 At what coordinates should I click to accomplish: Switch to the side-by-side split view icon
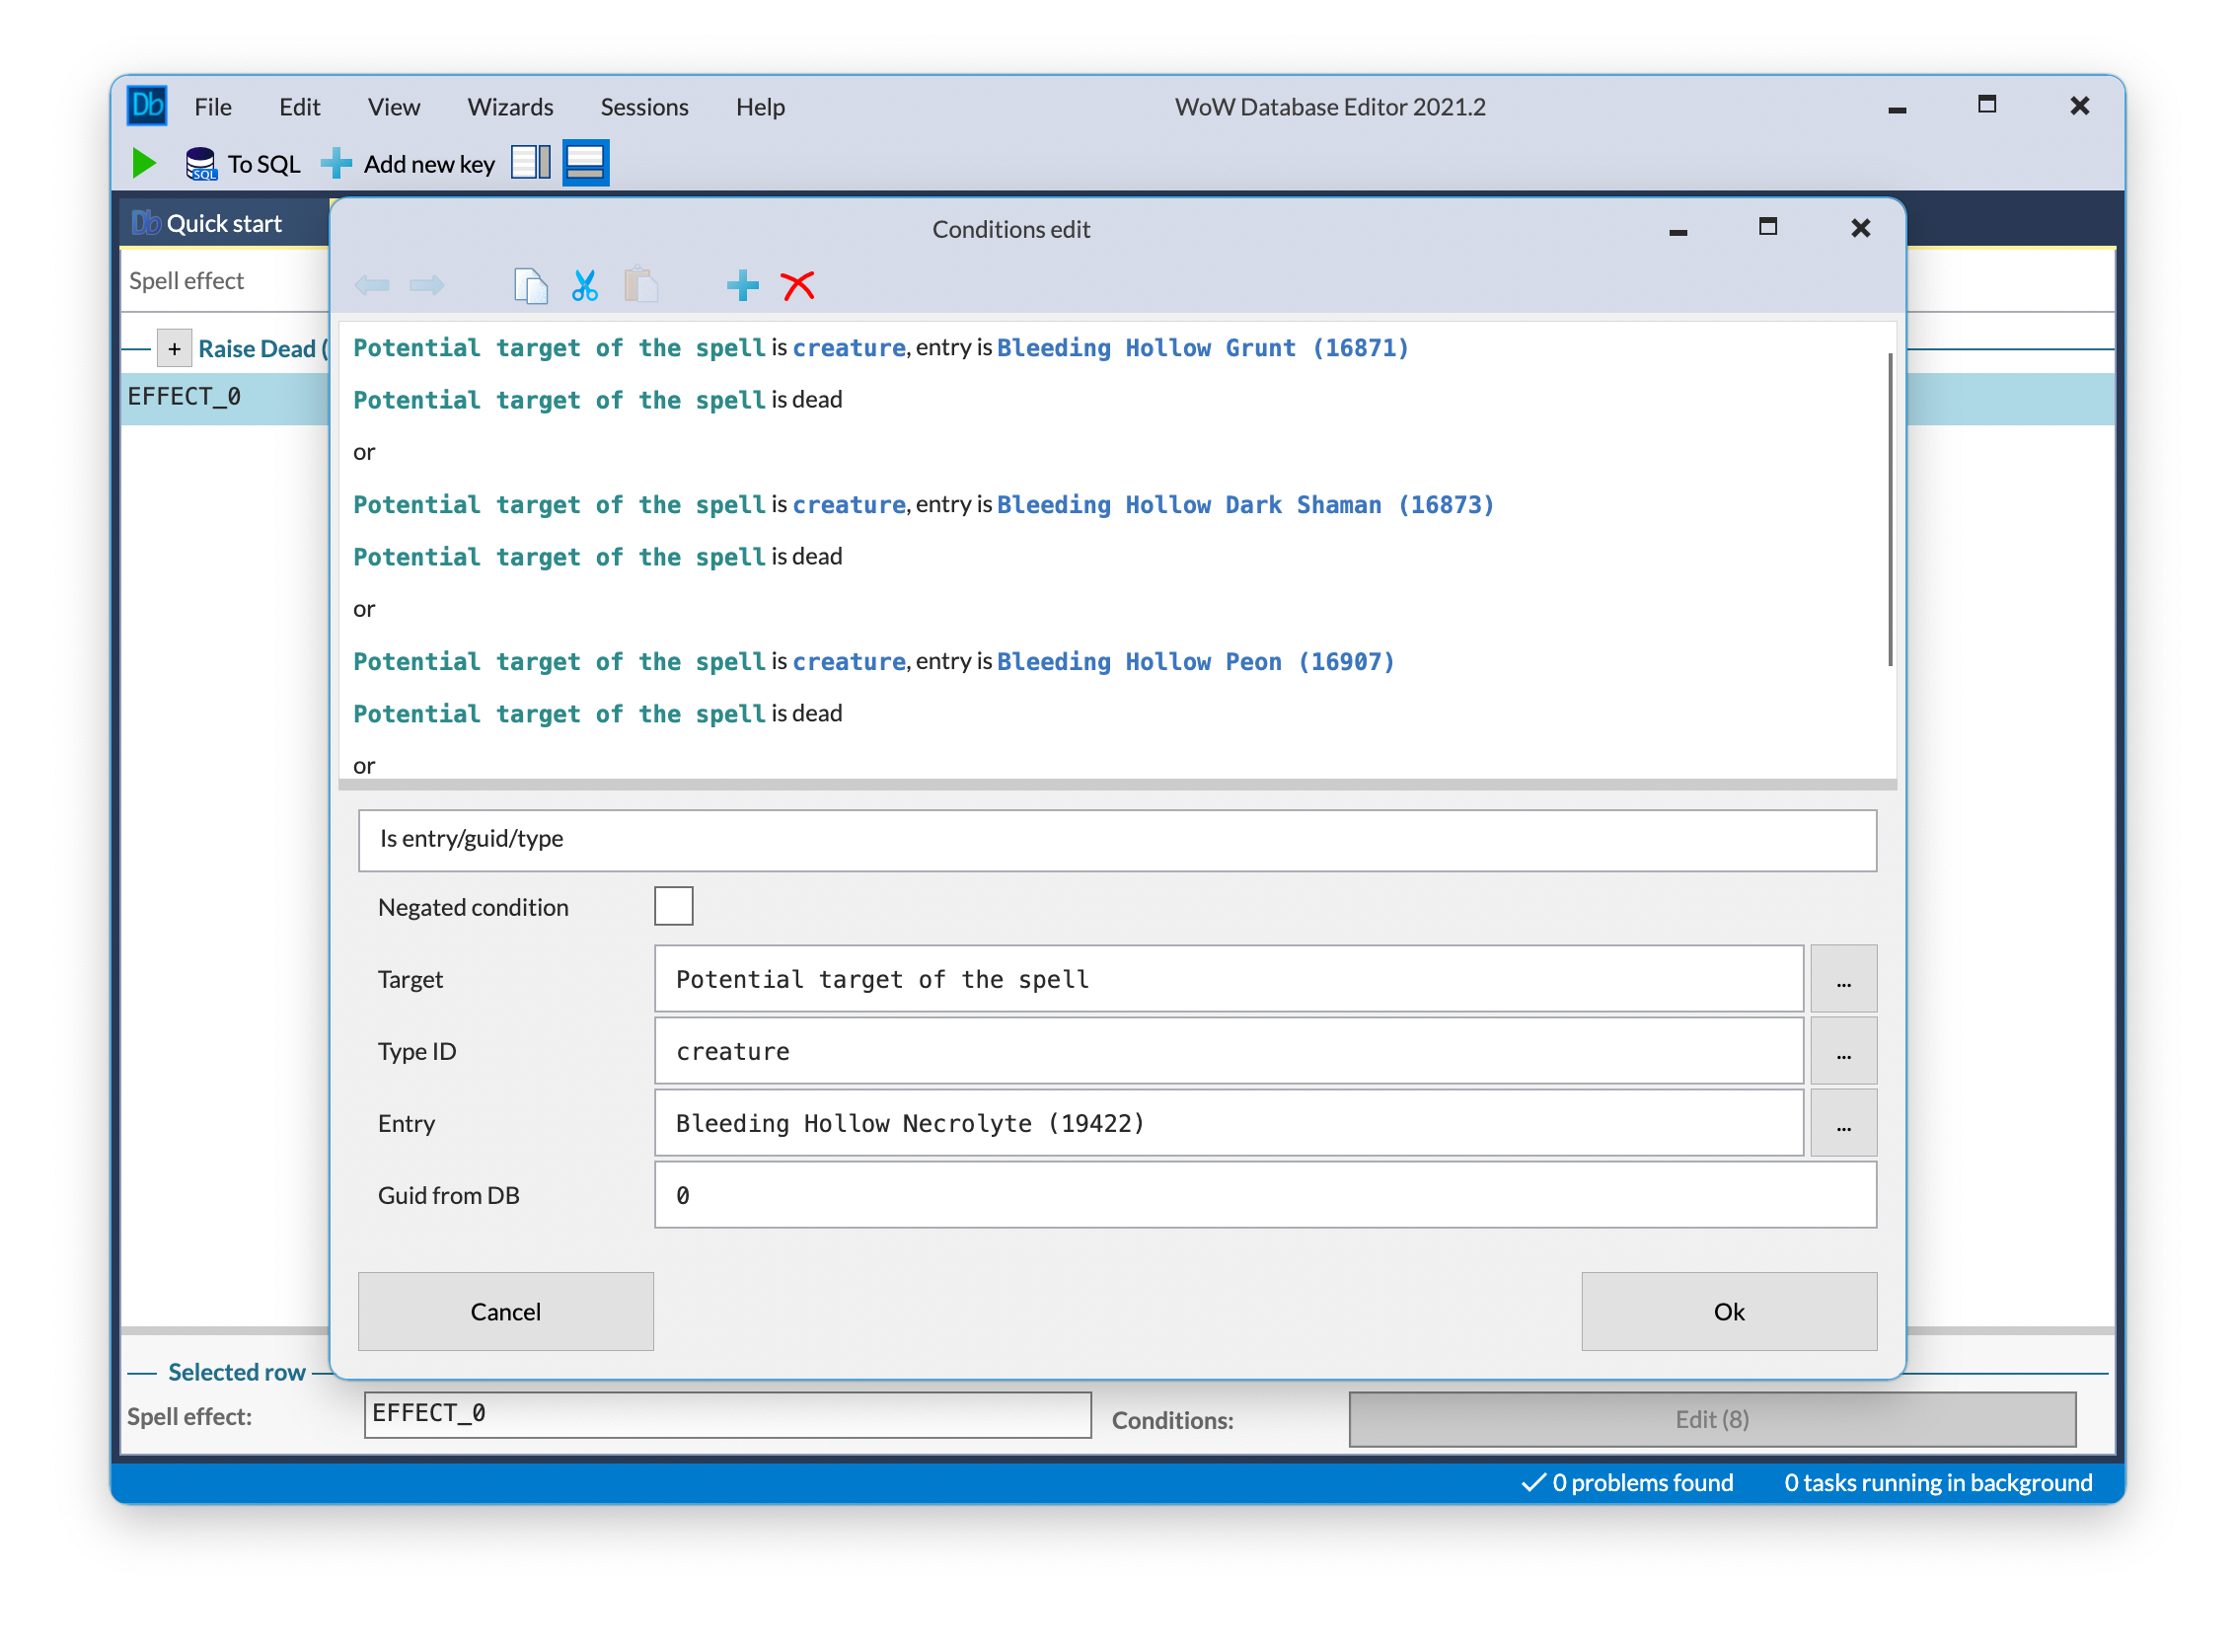pos(531,162)
